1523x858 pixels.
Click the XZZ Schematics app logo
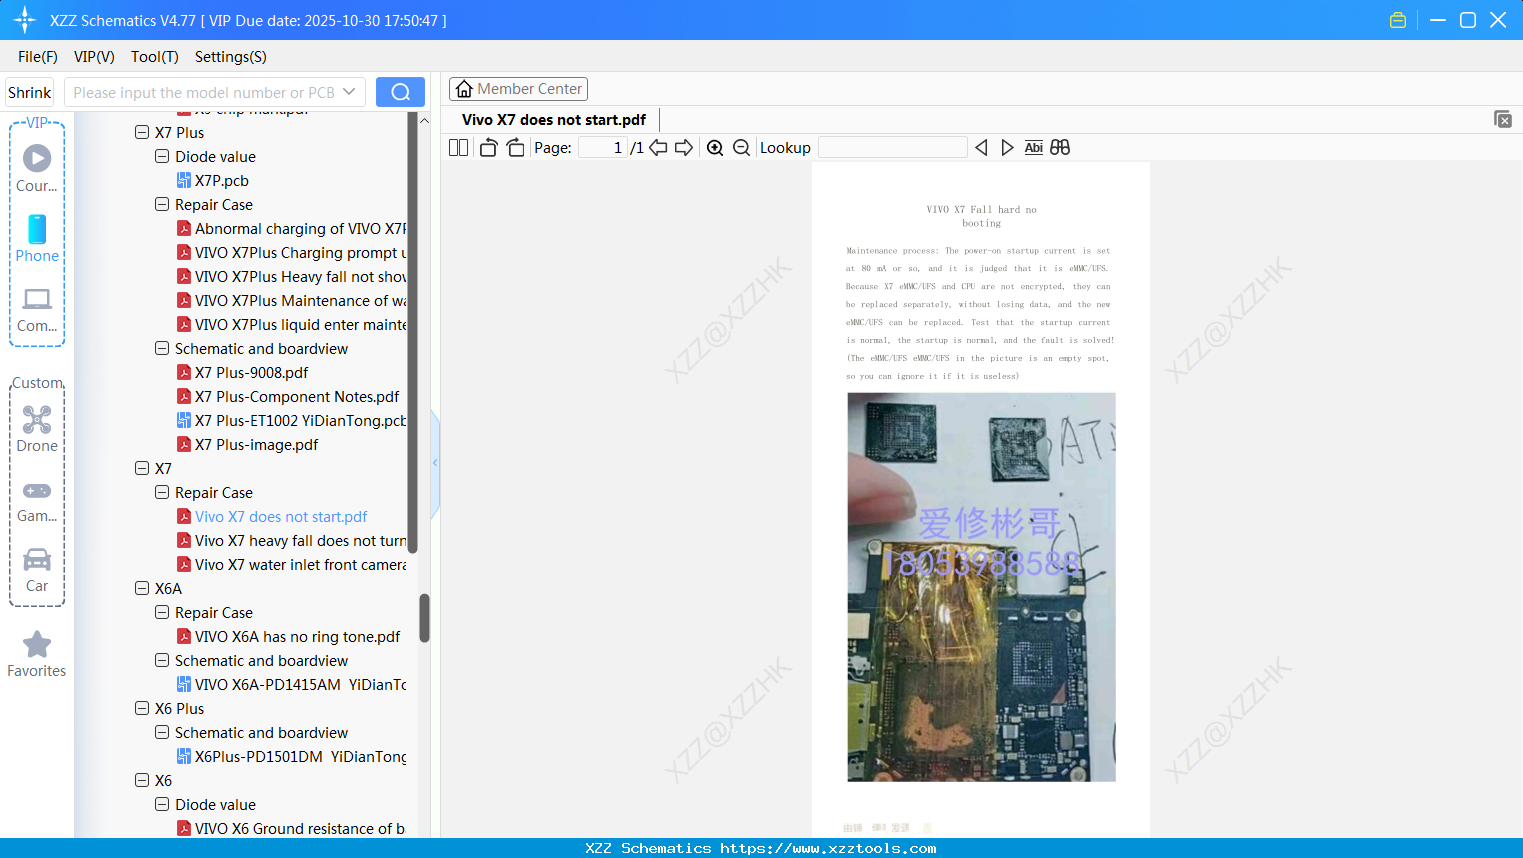point(25,20)
